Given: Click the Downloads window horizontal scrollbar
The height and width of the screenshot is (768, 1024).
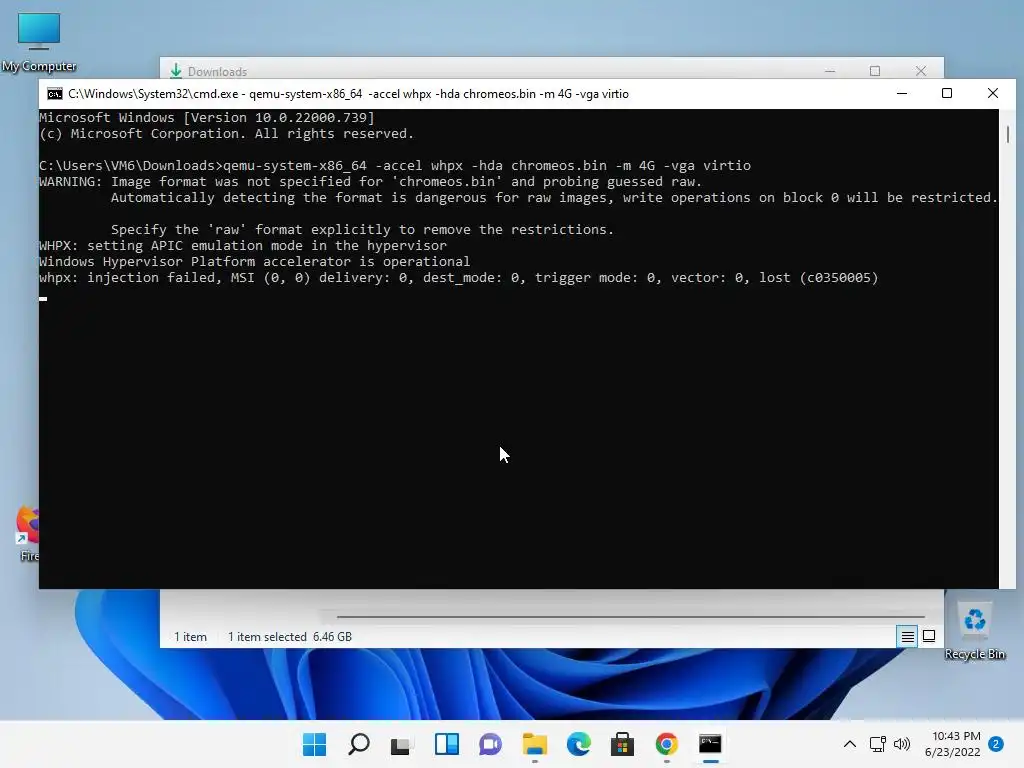Looking at the screenshot, I should pos(631,616).
